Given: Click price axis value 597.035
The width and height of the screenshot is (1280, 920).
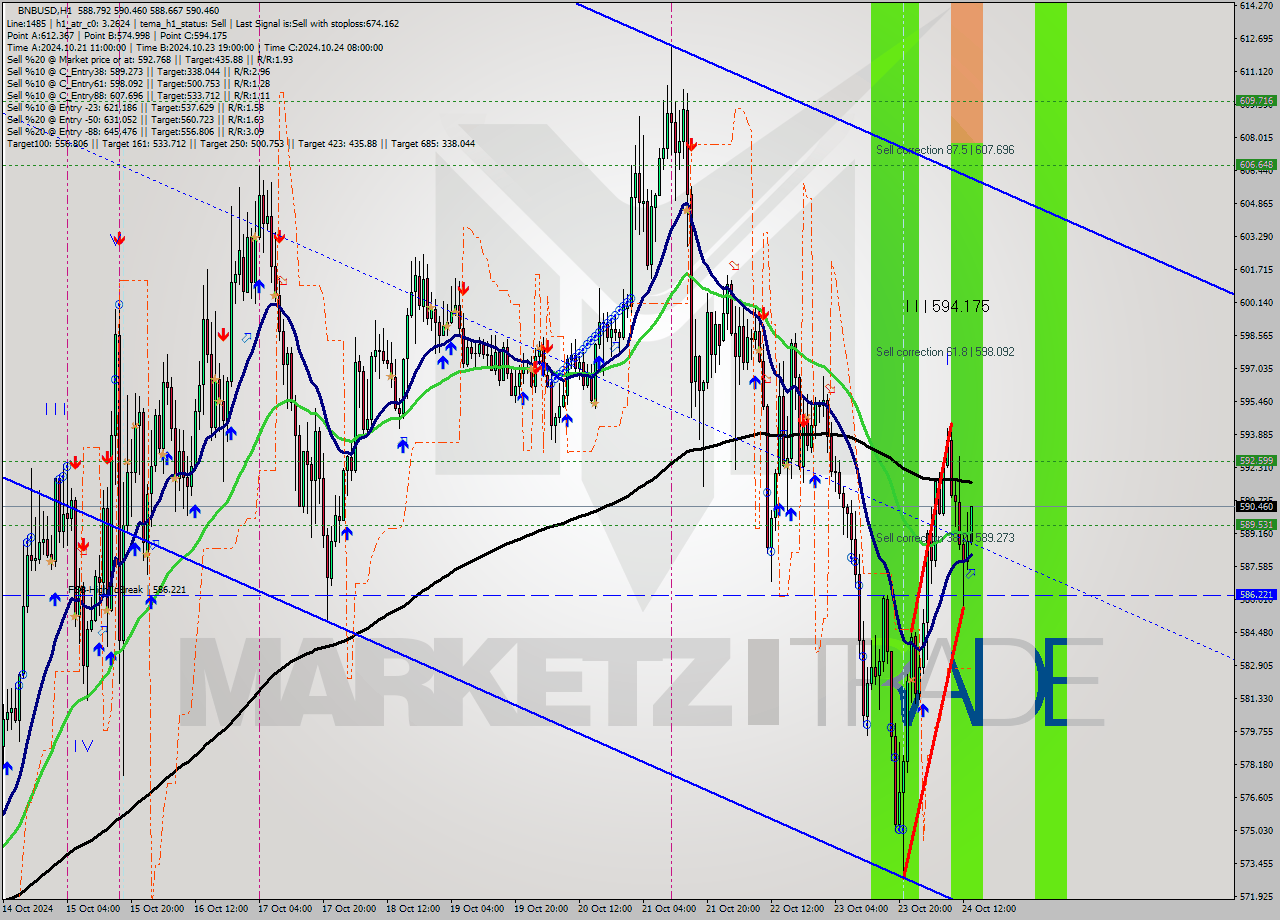Looking at the screenshot, I should (1256, 368).
